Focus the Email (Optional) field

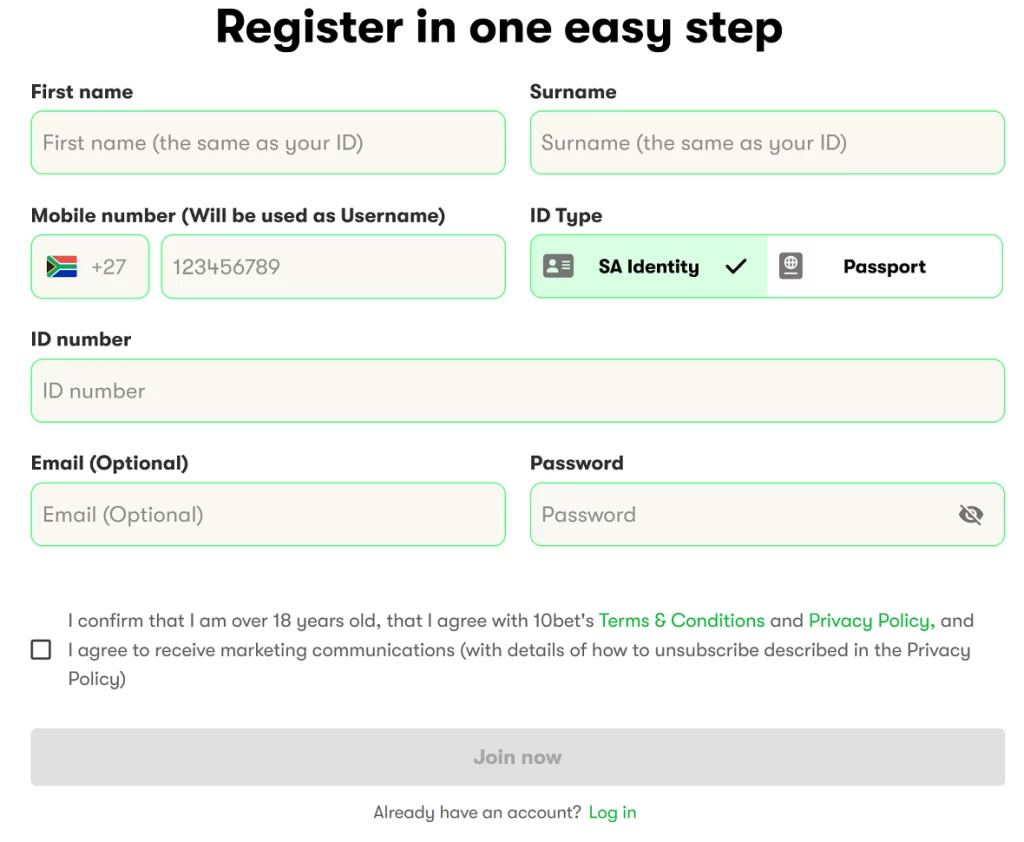(268, 515)
